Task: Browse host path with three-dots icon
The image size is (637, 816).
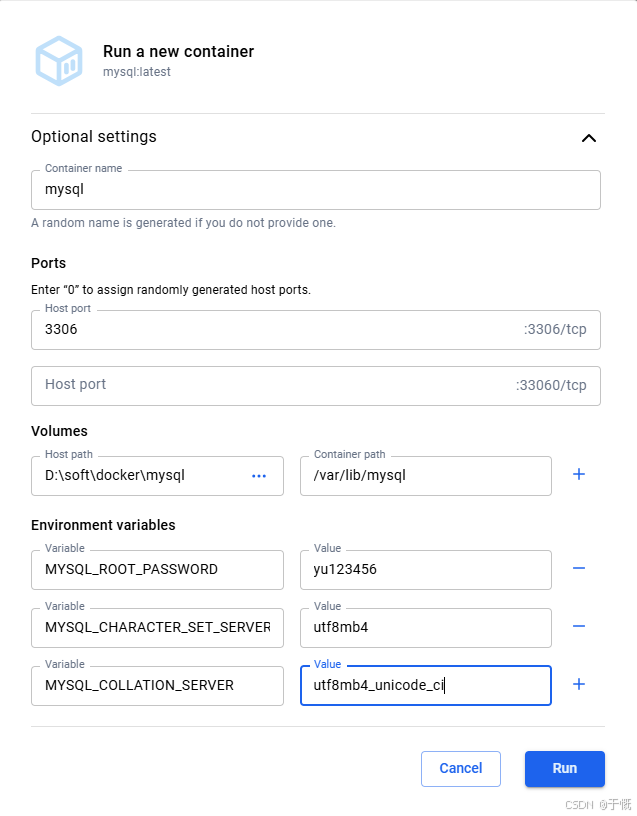Action: 259,476
